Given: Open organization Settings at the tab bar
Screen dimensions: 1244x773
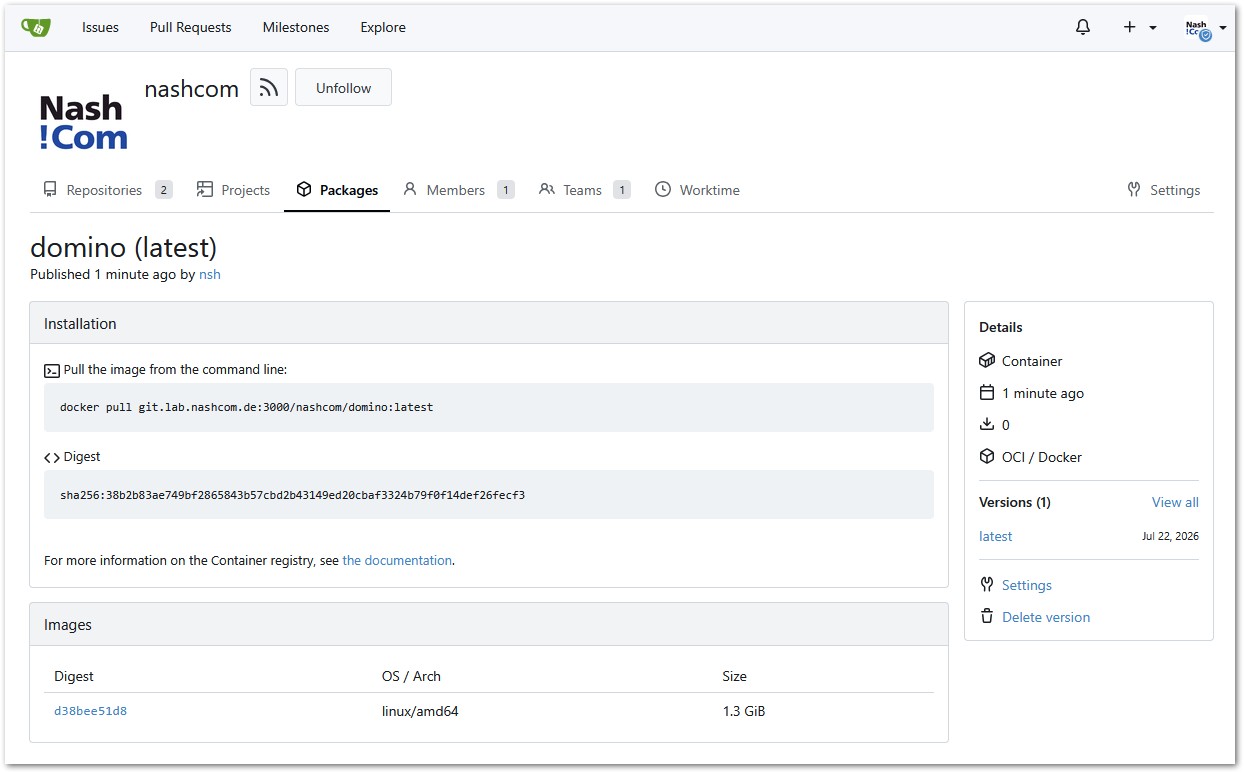Looking at the screenshot, I should (1163, 190).
